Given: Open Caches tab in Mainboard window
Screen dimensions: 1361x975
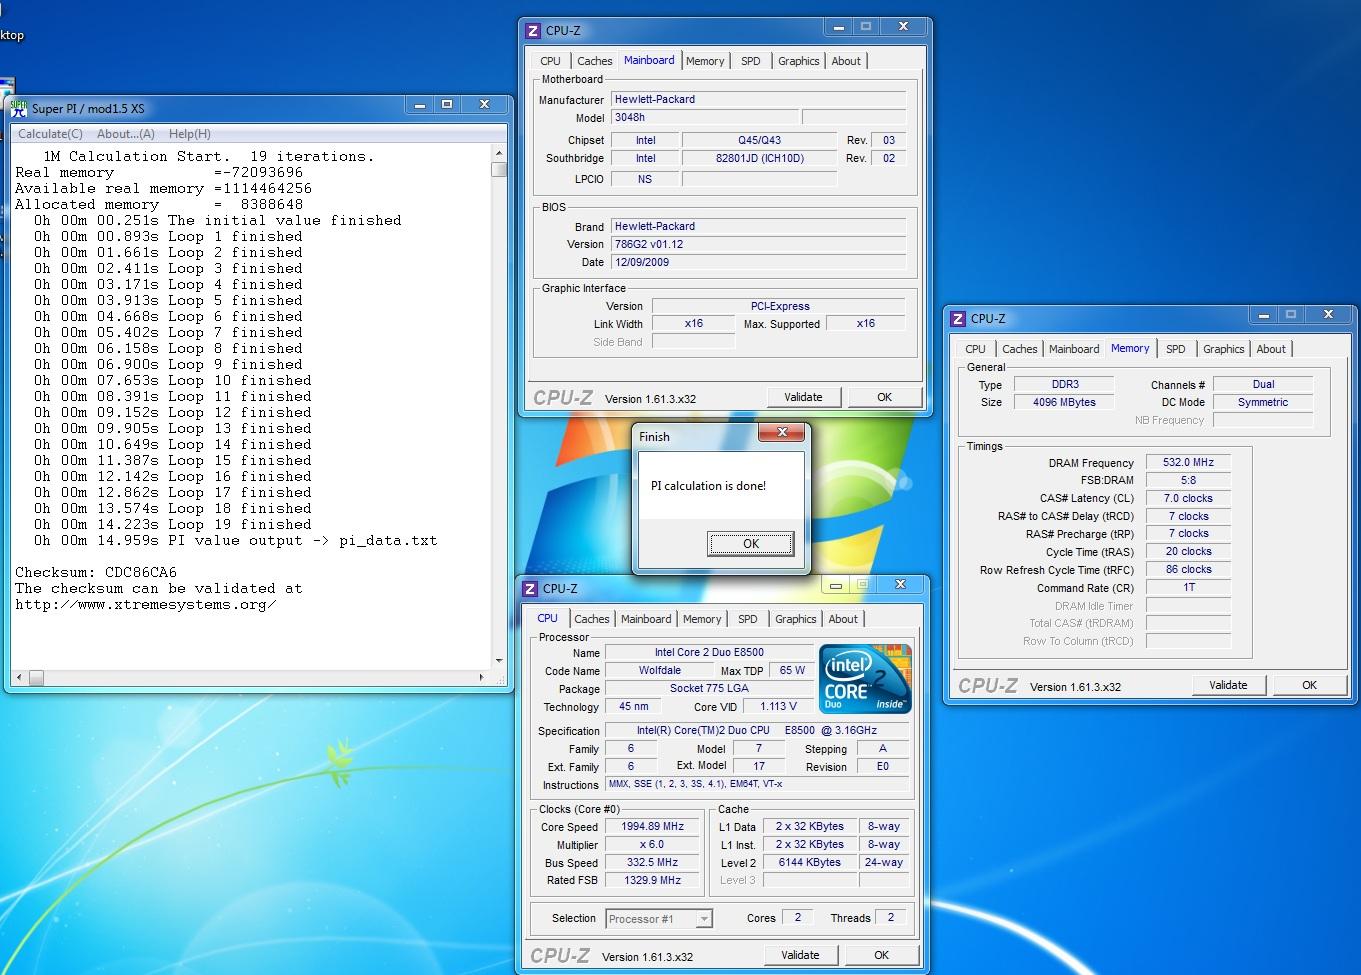Looking at the screenshot, I should pos(595,61).
